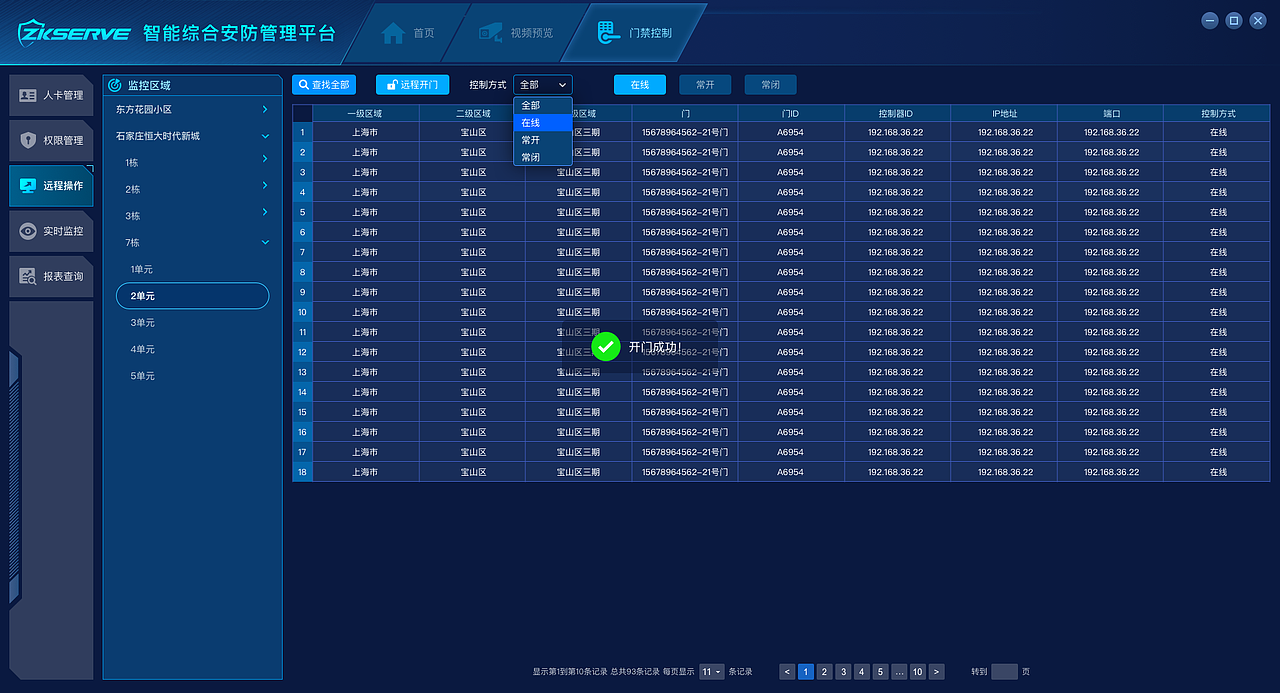Screen dimensions: 1280x693
Task: Click the camera icon in 视频预览 tab
Action: pyautogui.click(x=490, y=33)
